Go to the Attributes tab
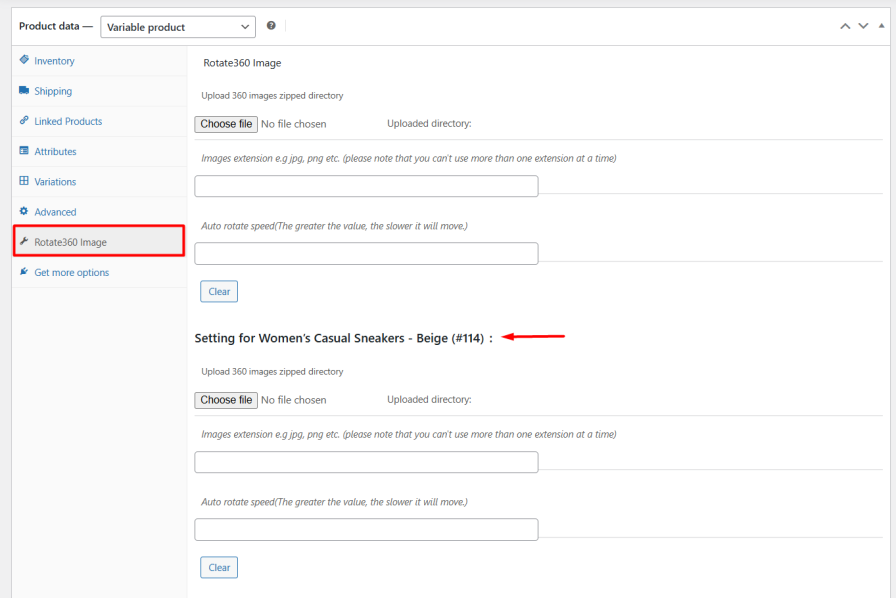 pos(99,152)
